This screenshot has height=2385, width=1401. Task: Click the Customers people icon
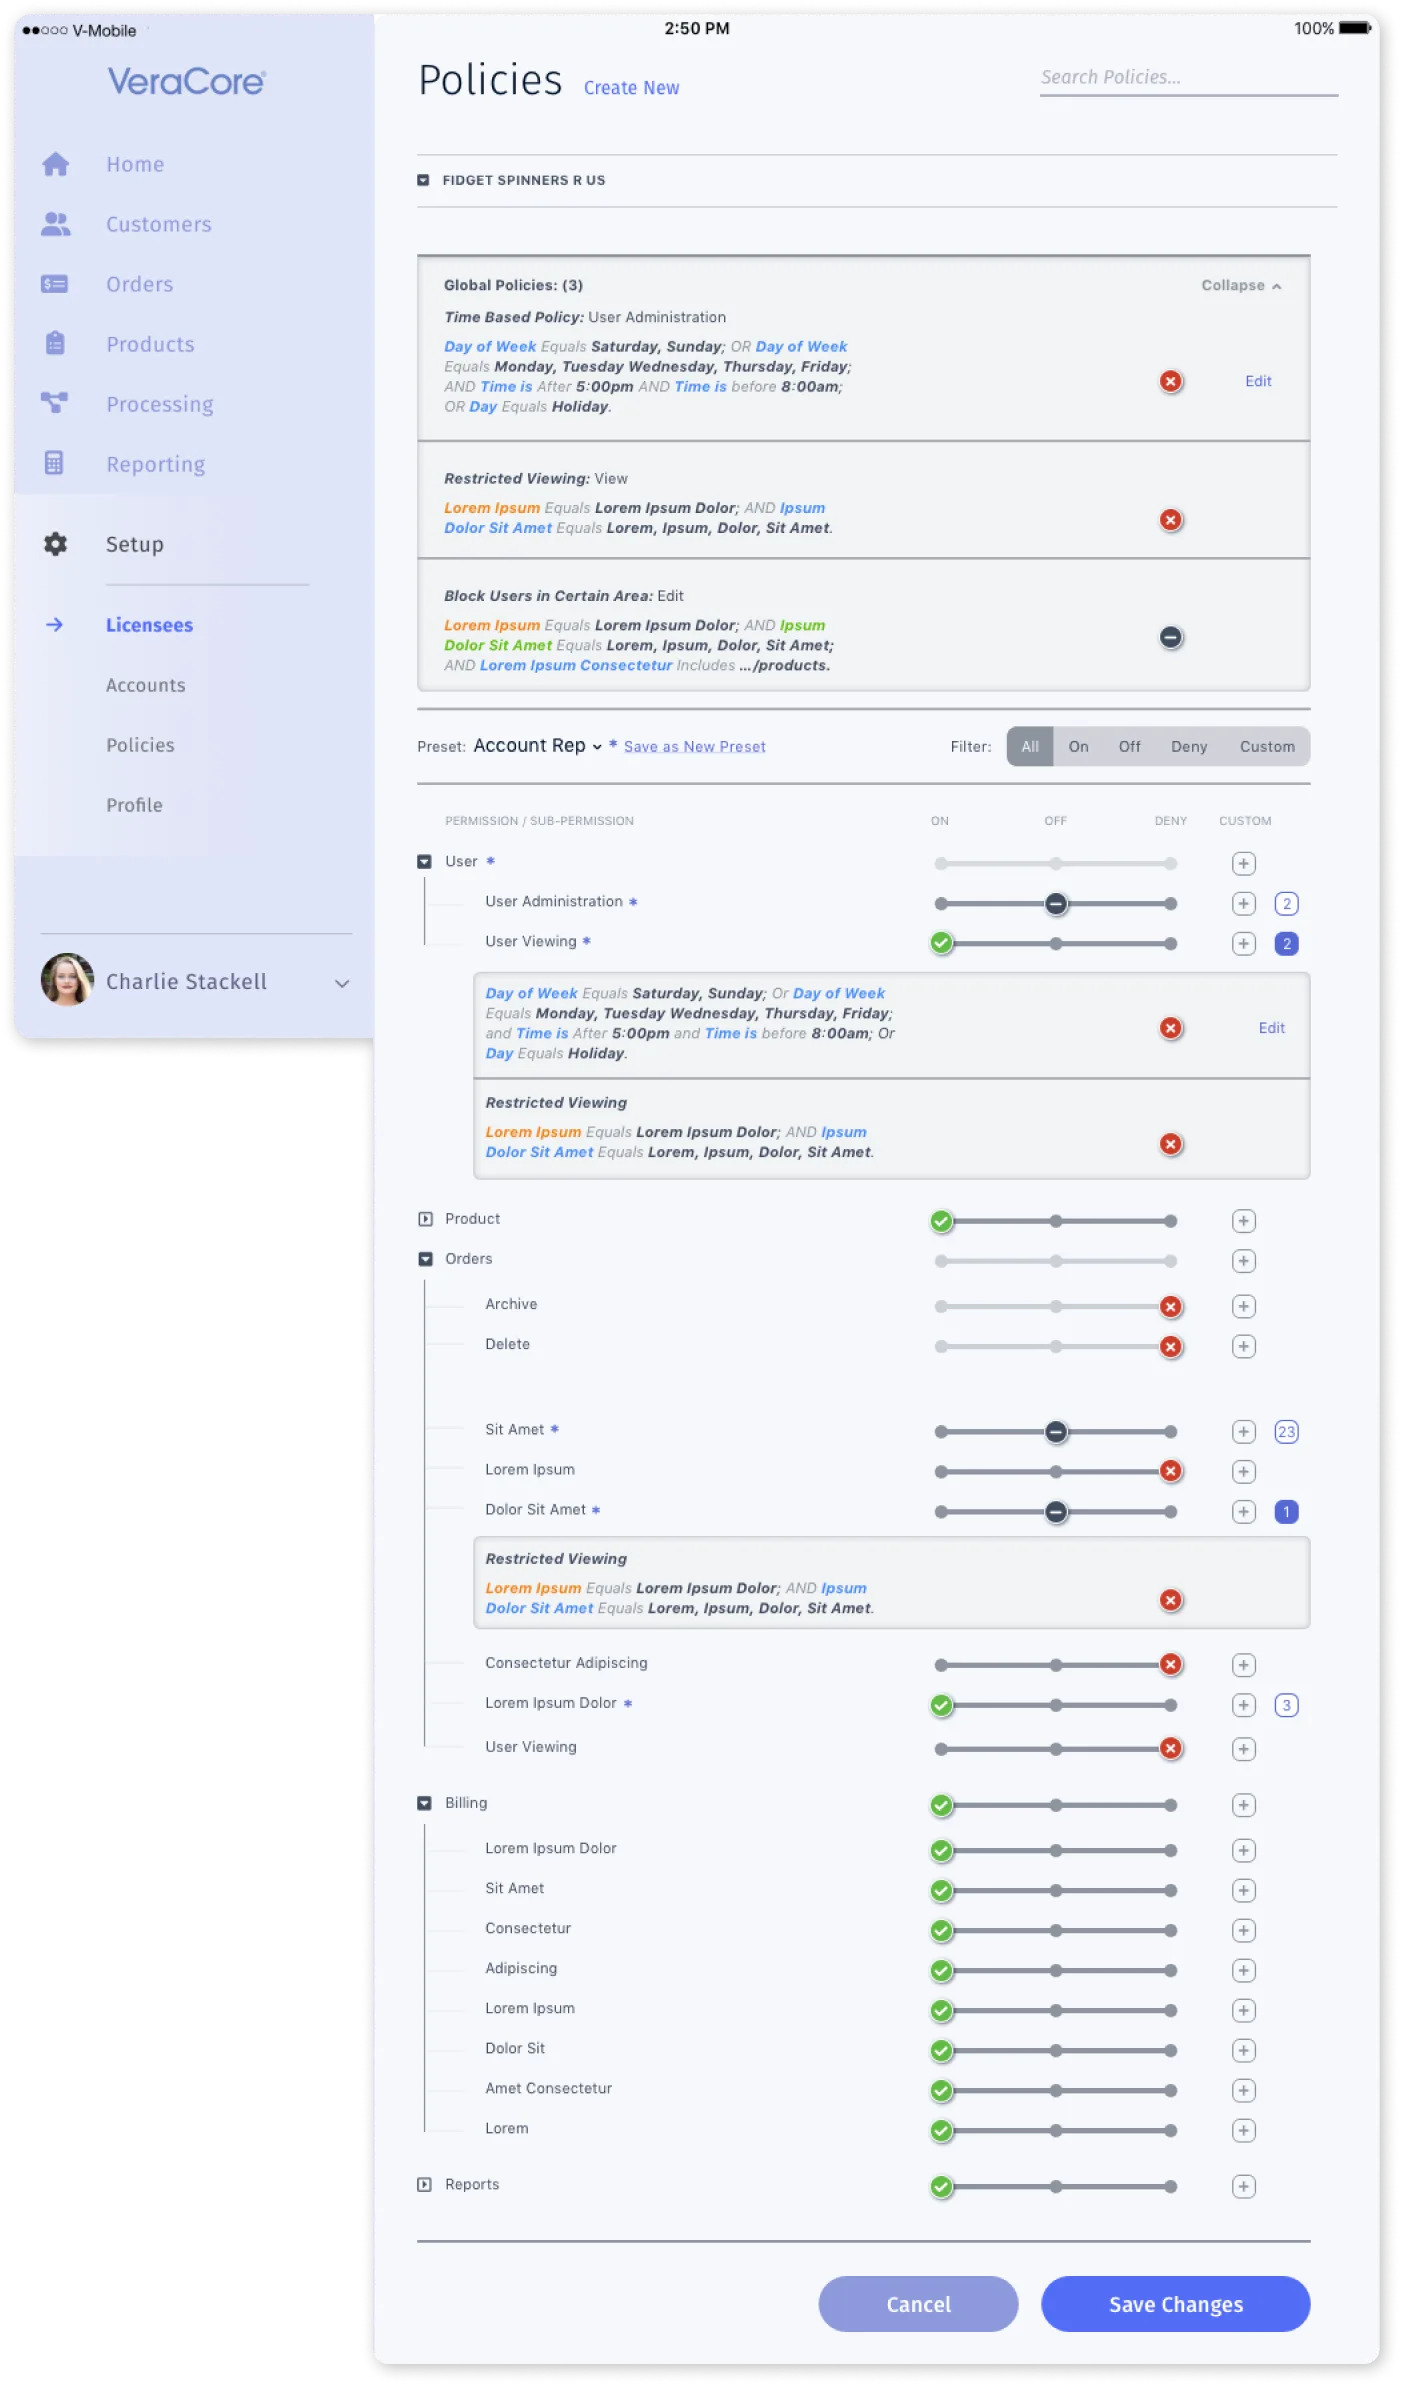tap(56, 224)
